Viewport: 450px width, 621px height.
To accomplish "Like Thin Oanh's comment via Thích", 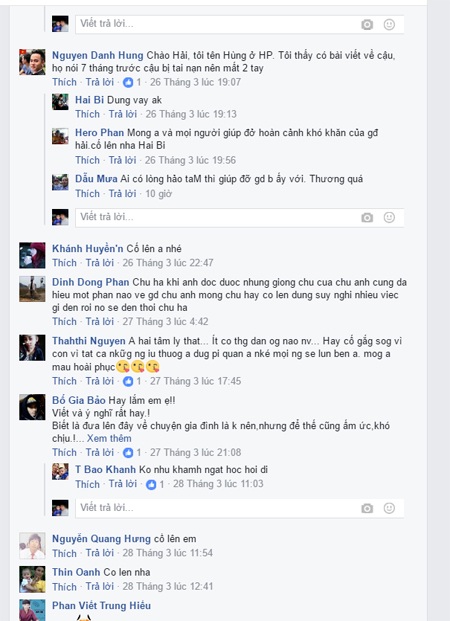I will (x=64, y=587).
